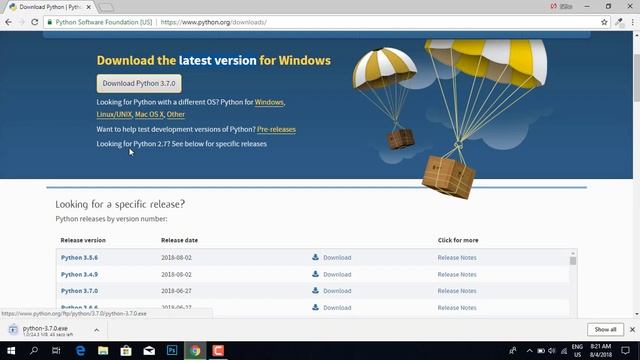Show hidden system tray icons
640x360 pixels.
tap(529, 351)
